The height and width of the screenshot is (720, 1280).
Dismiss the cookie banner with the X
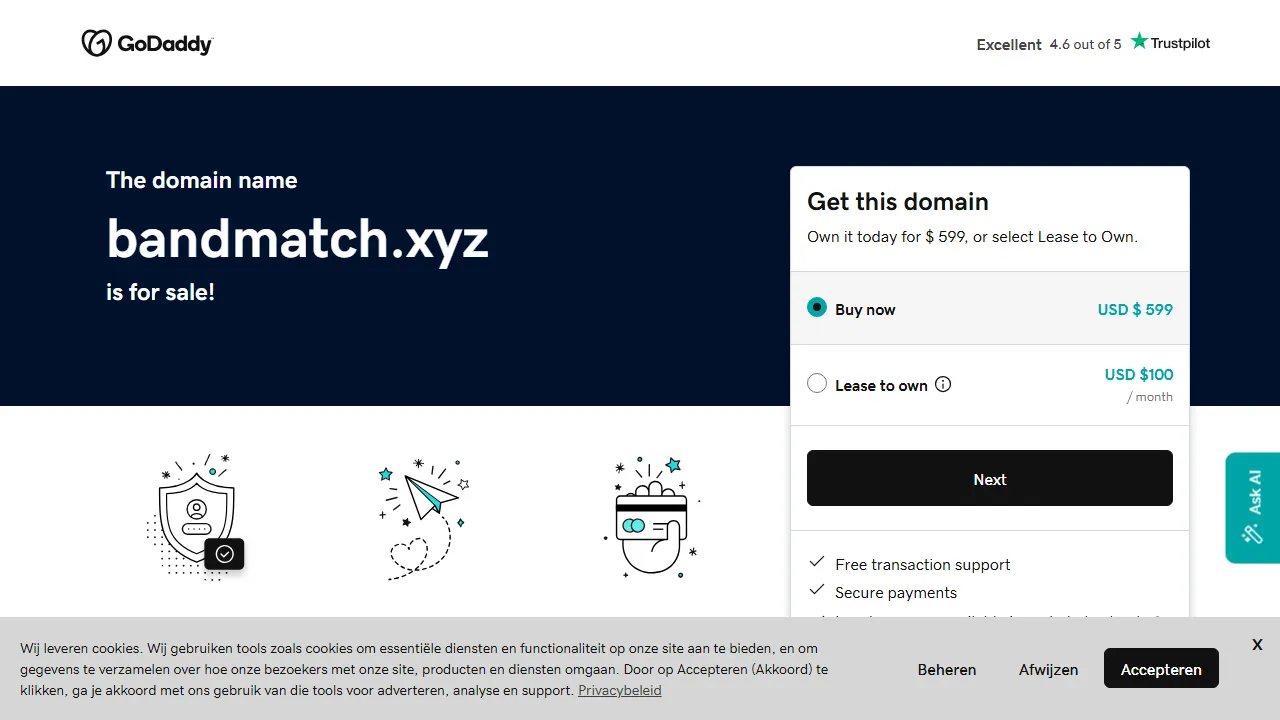point(1257,644)
